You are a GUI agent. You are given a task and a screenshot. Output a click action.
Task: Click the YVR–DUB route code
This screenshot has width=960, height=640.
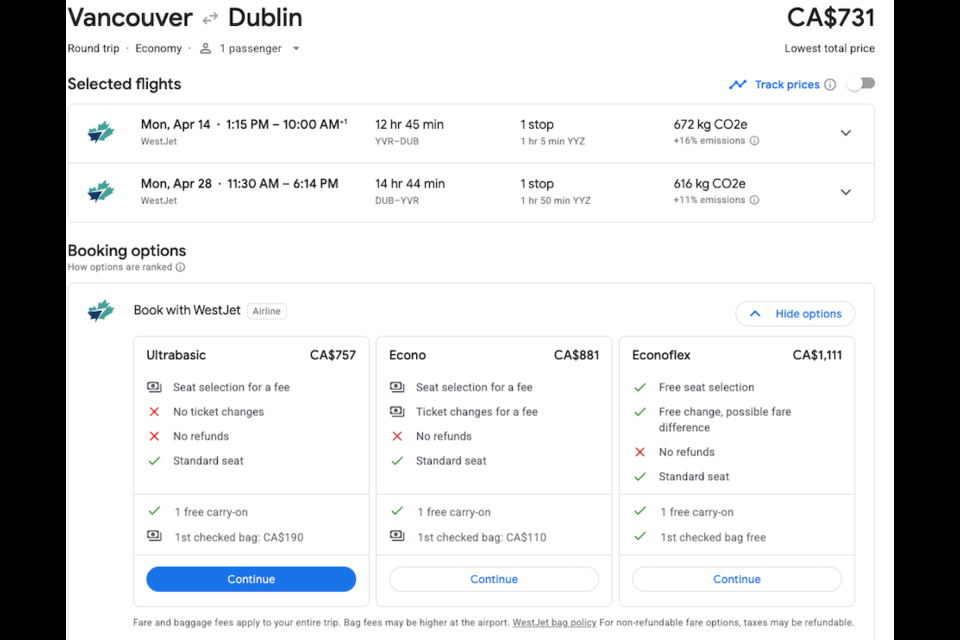[x=397, y=141]
